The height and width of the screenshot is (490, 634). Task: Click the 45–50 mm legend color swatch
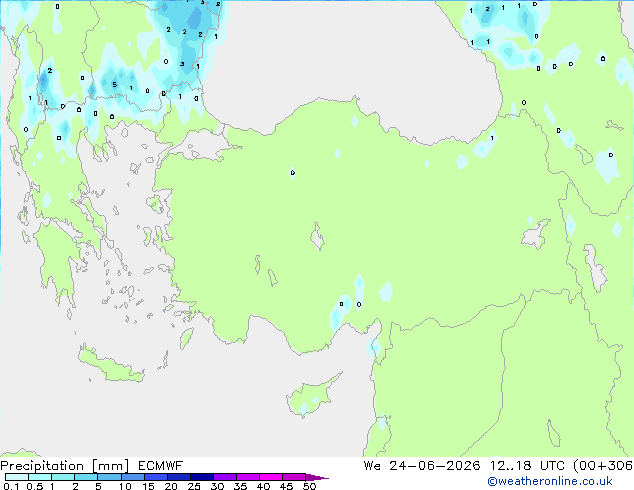tap(294, 477)
